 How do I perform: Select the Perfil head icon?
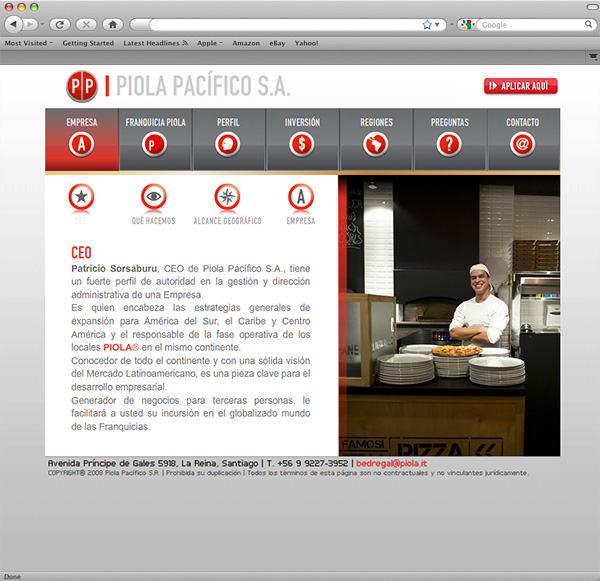click(x=228, y=144)
